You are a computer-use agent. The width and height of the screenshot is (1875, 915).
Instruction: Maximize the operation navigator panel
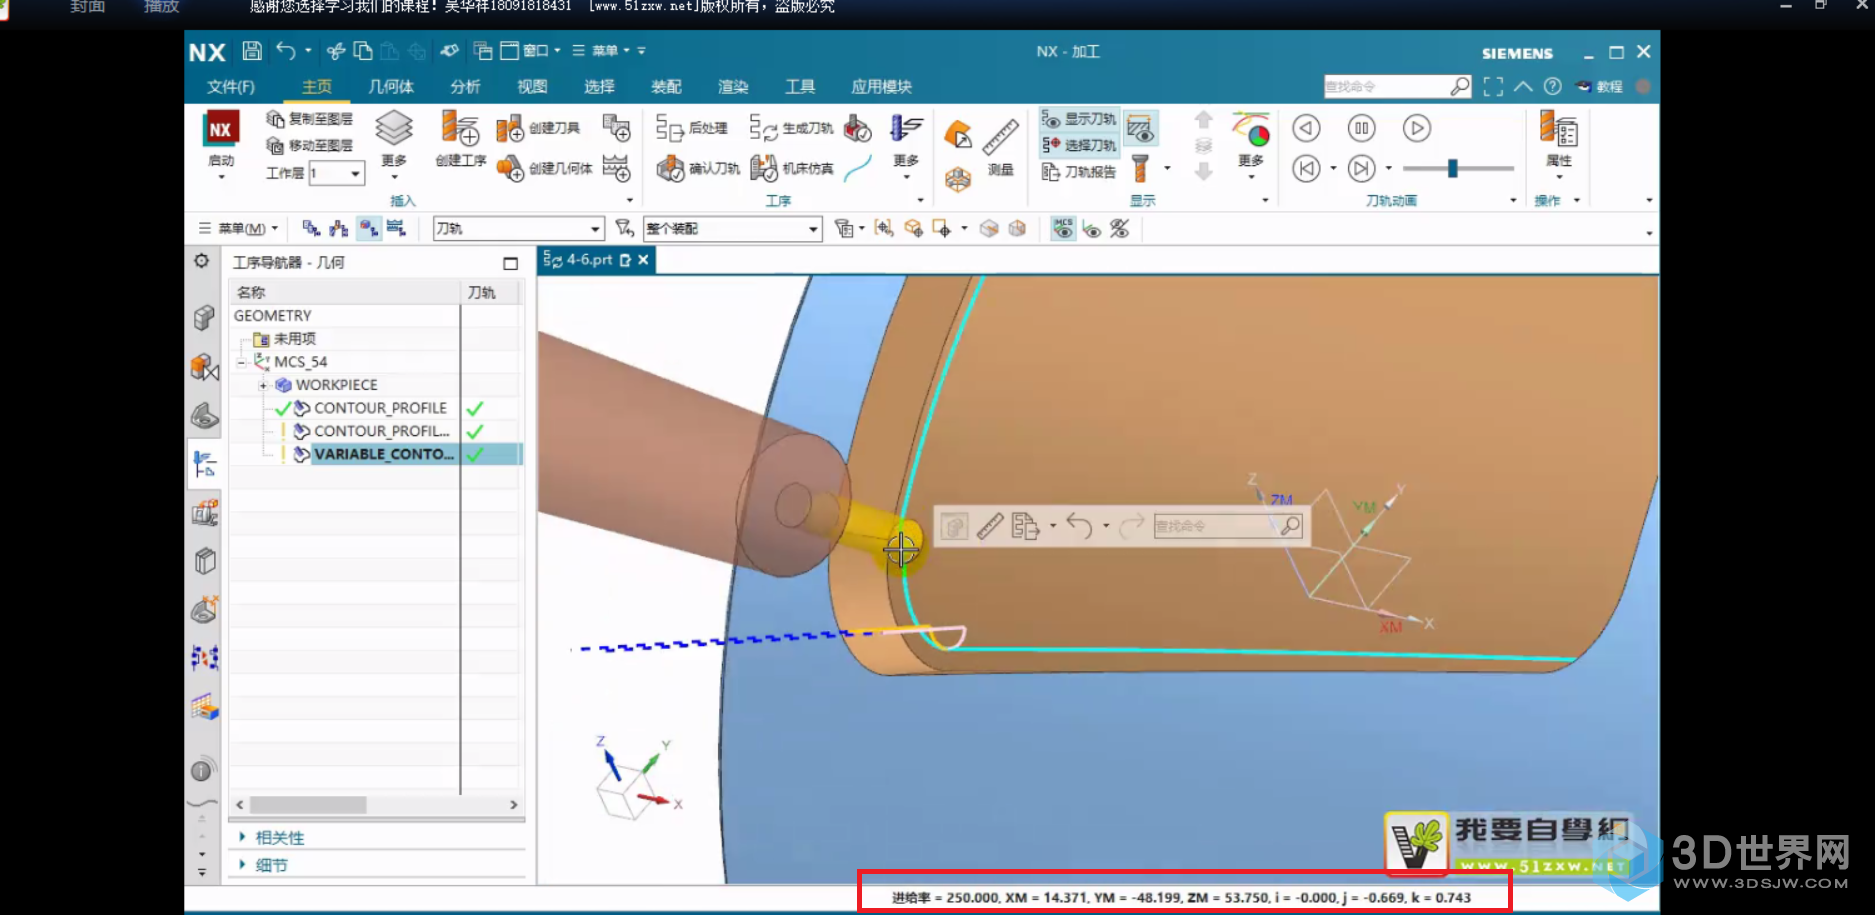pos(510,263)
